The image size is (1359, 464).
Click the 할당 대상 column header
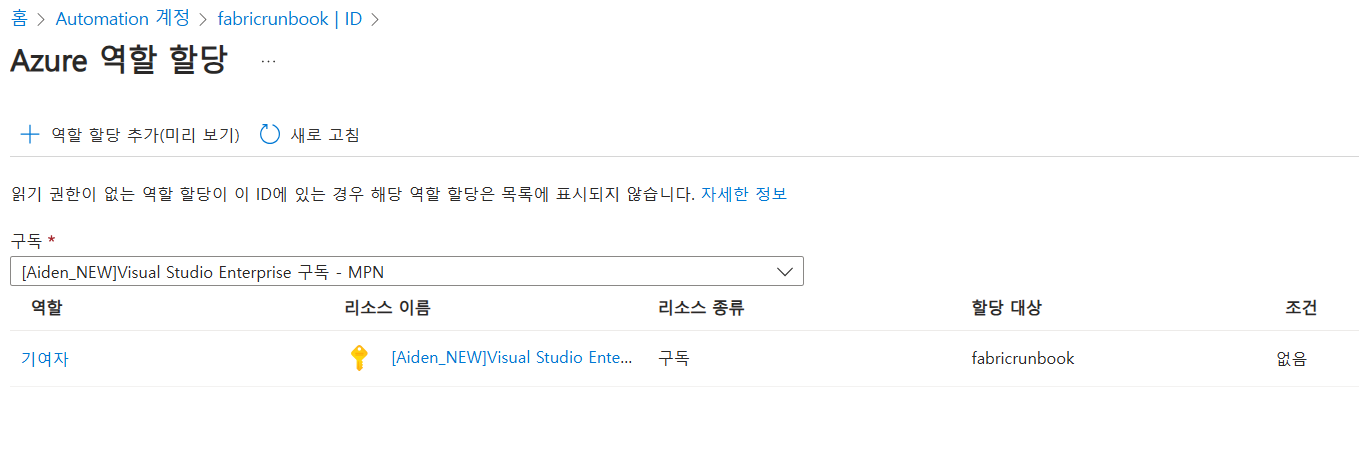point(1007,308)
